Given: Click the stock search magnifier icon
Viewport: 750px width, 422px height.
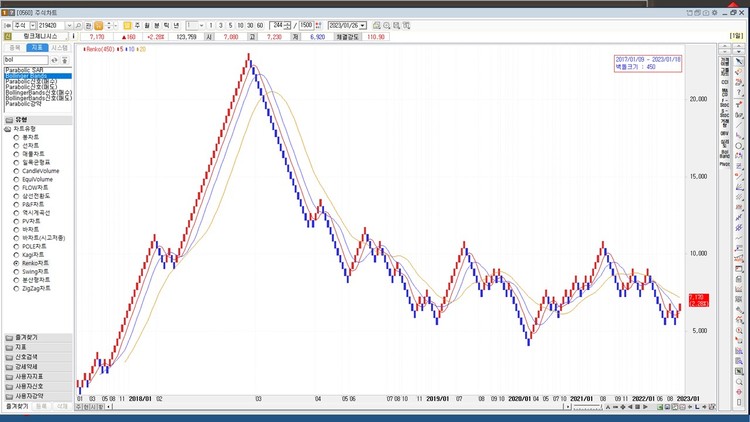Looking at the screenshot, I should click(x=78, y=25).
